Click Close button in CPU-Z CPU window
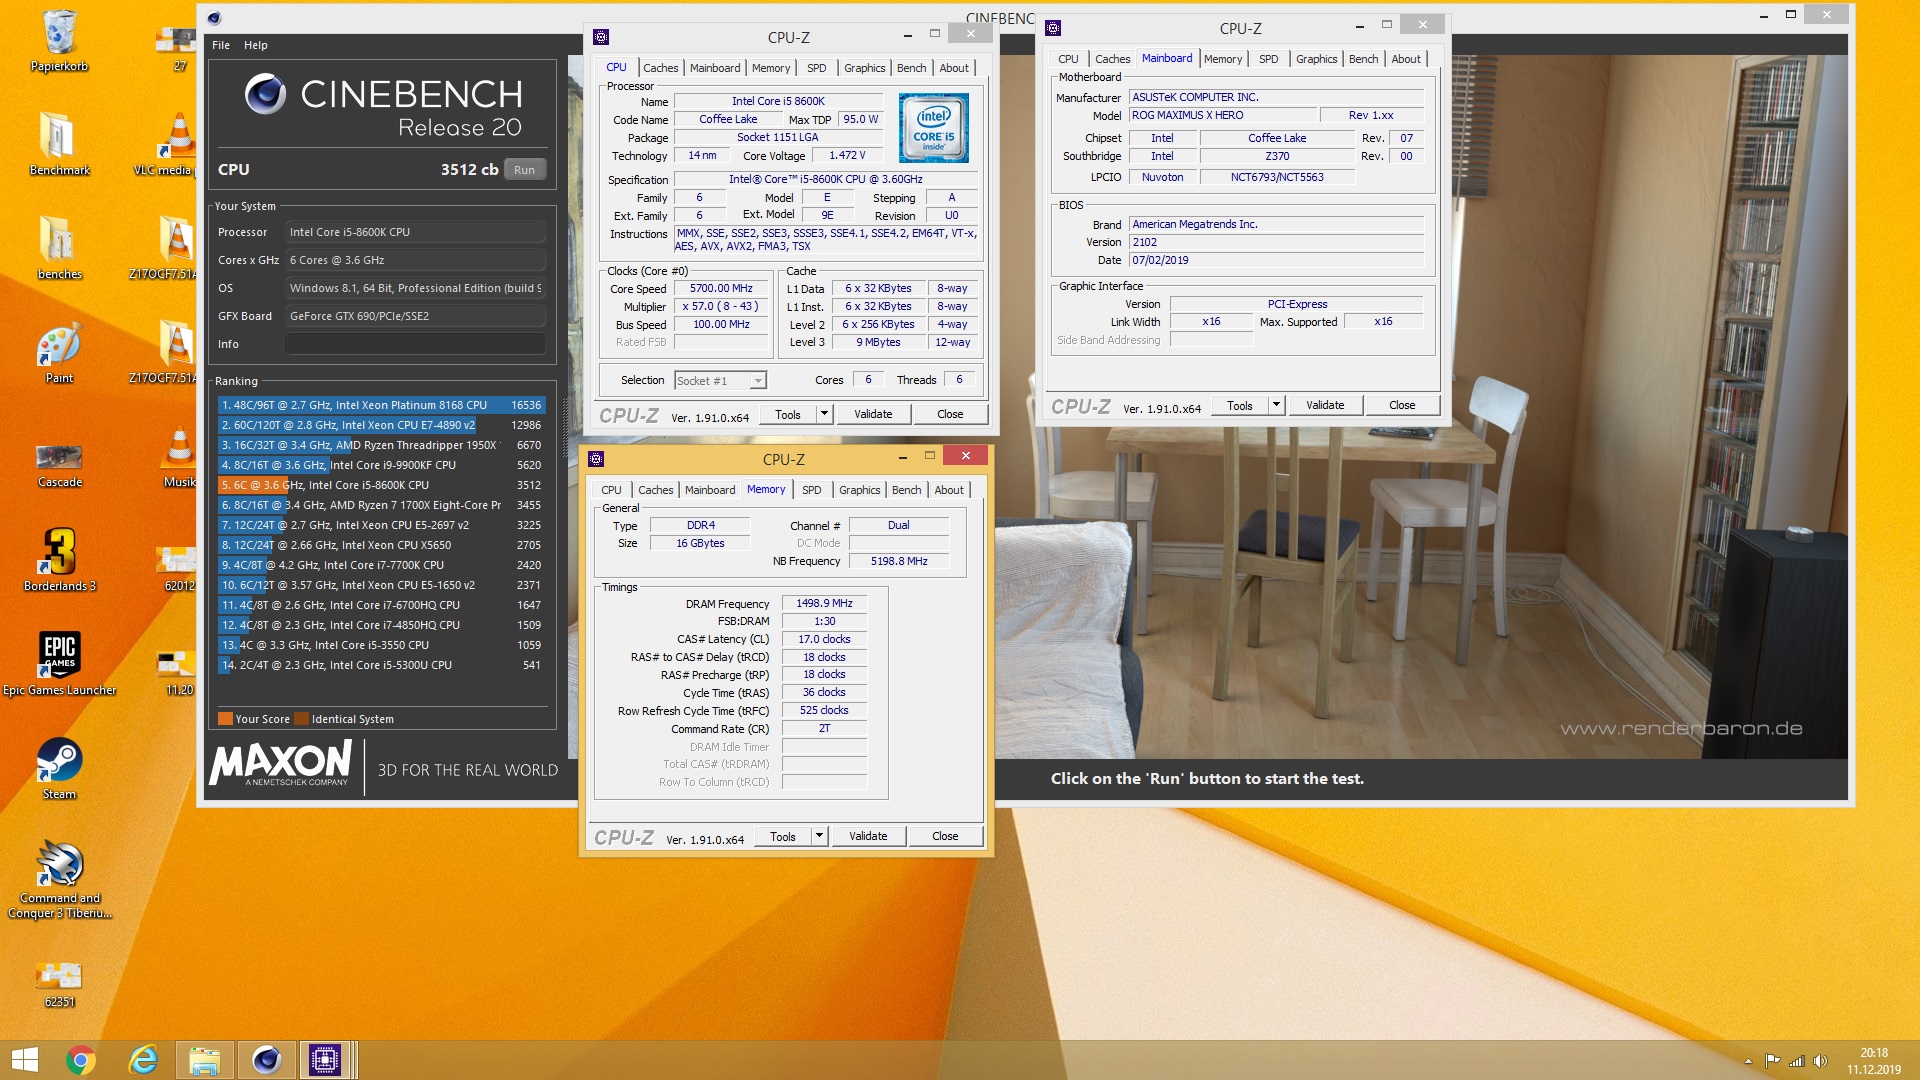Image resolution: width=1920 pixels, height=1080 pixels. click(x=950, y=414)
